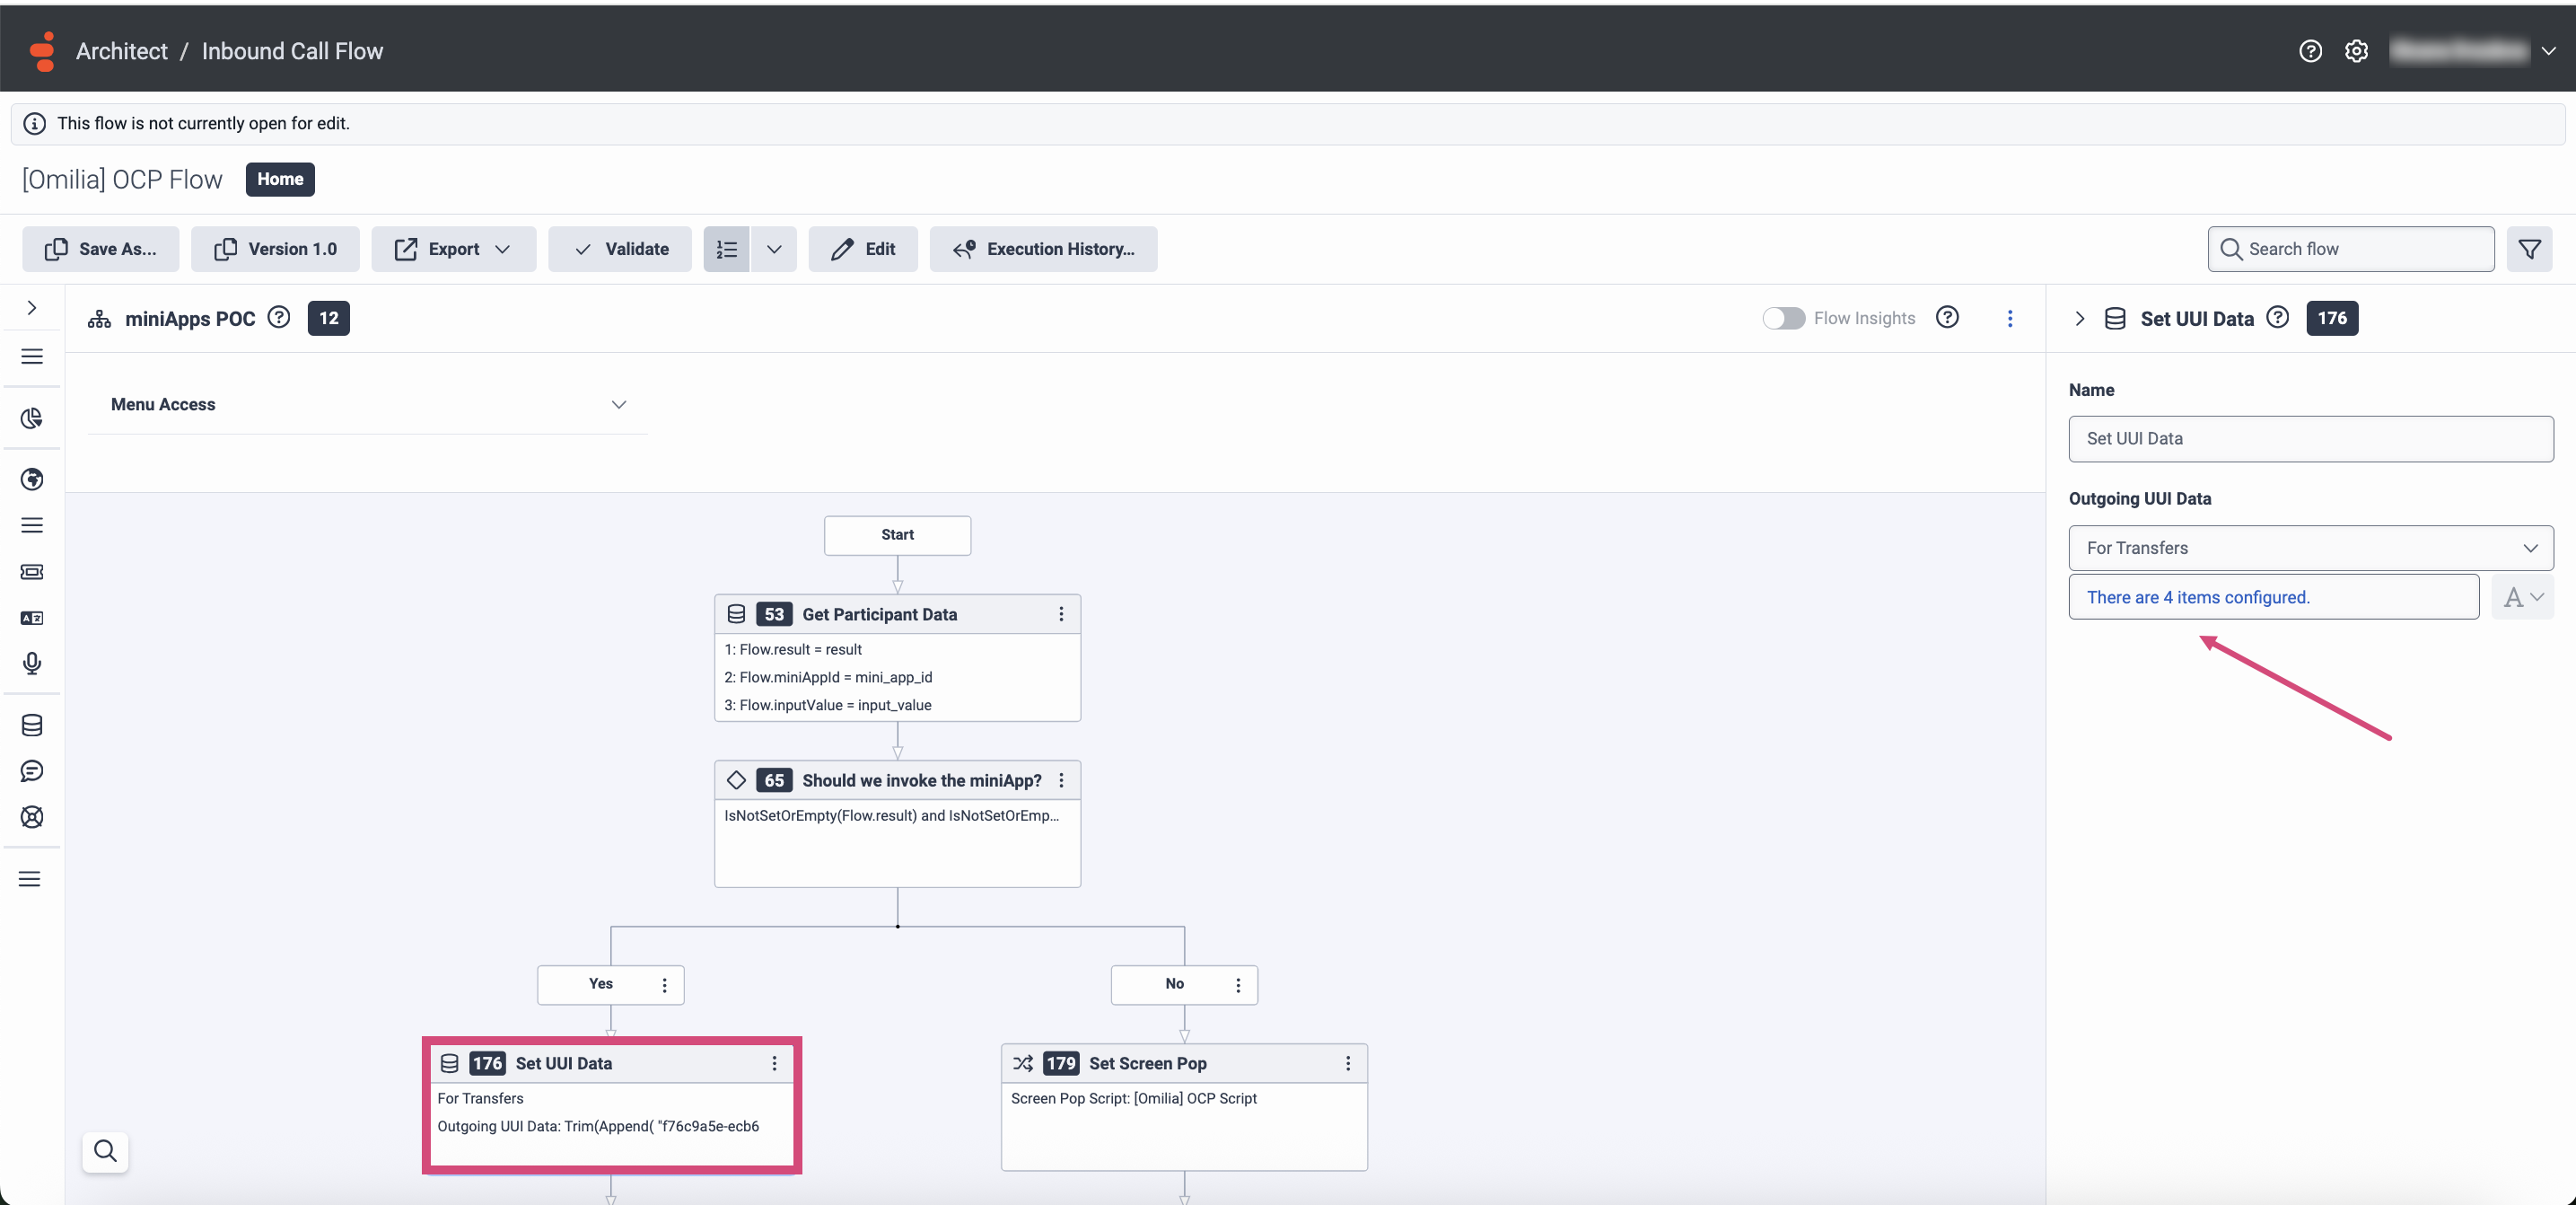
Task: Click the microphone icon in left sidebar
Action: click(32, 663)
